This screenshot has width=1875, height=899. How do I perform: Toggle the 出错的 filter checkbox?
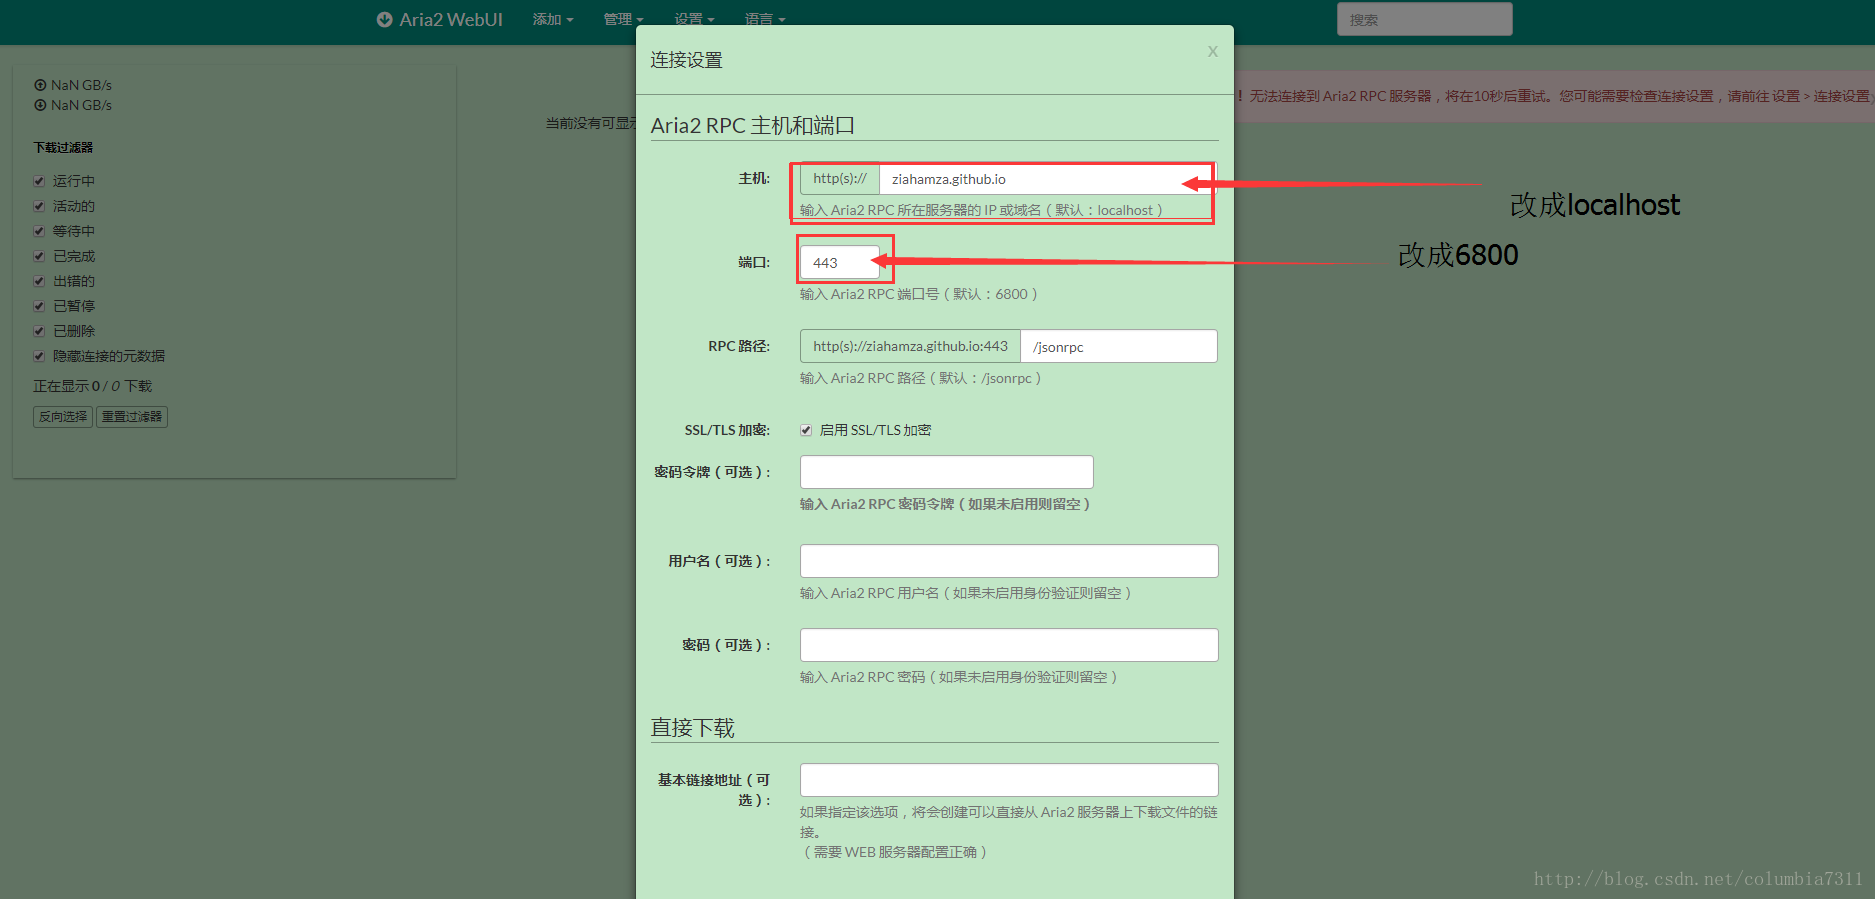[x=39, y=281]
